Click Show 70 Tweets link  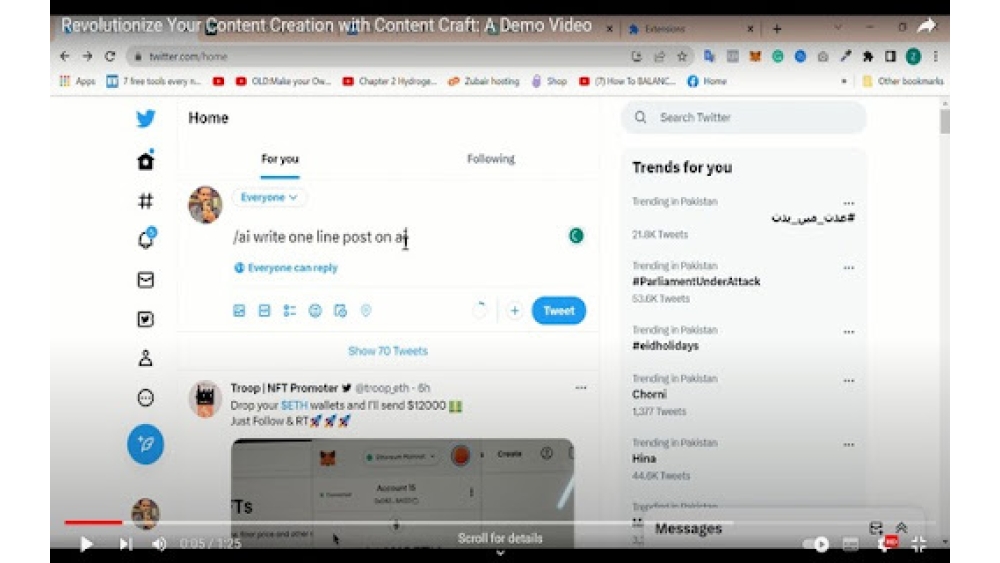click(x=388, y=351)
